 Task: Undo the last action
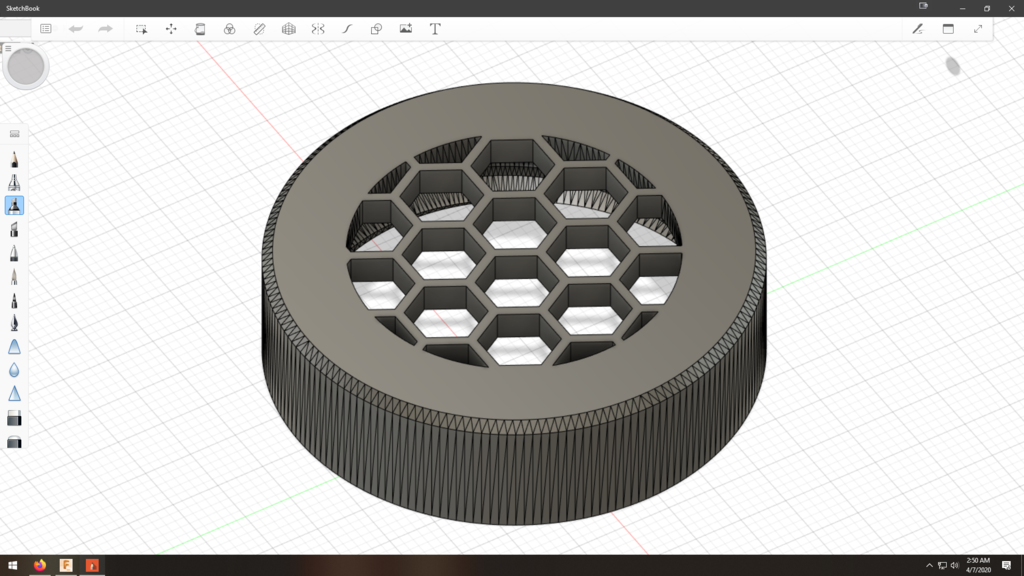(x=76, y=29)
